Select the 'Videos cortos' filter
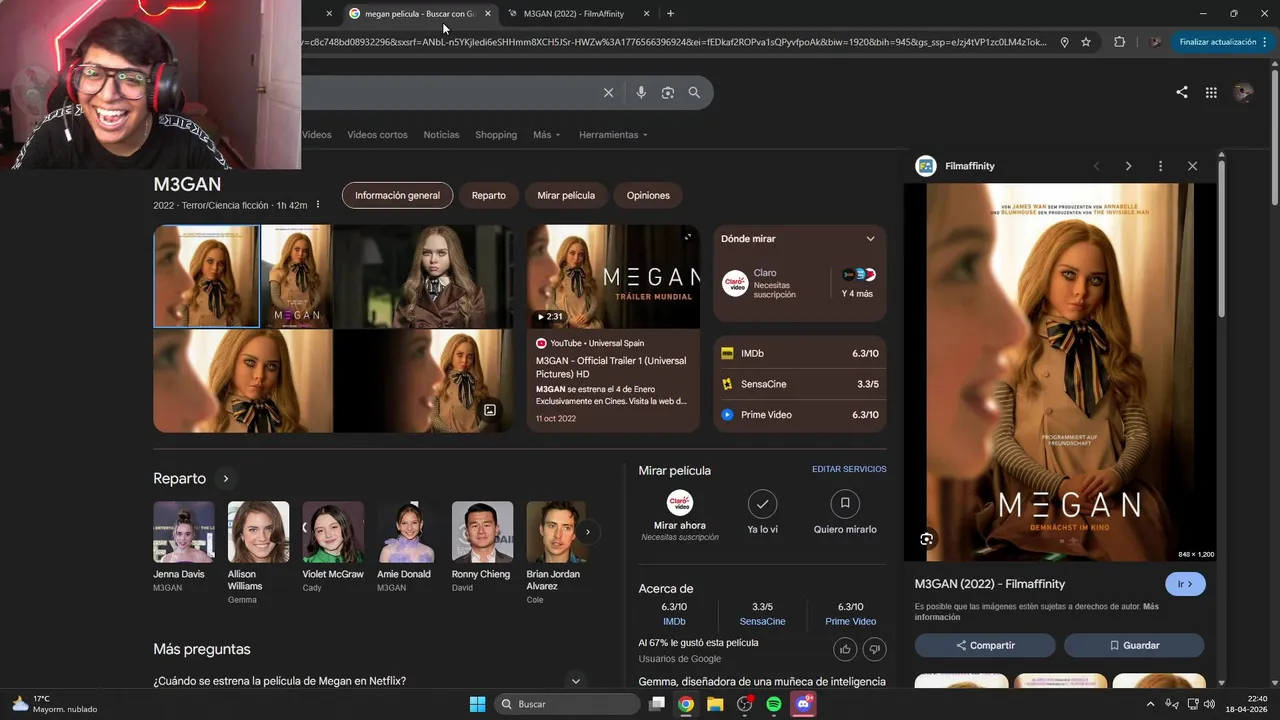 tap(377, 135)
